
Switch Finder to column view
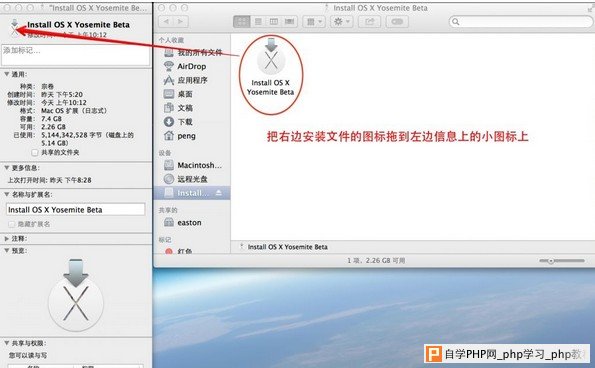(274, 22)
